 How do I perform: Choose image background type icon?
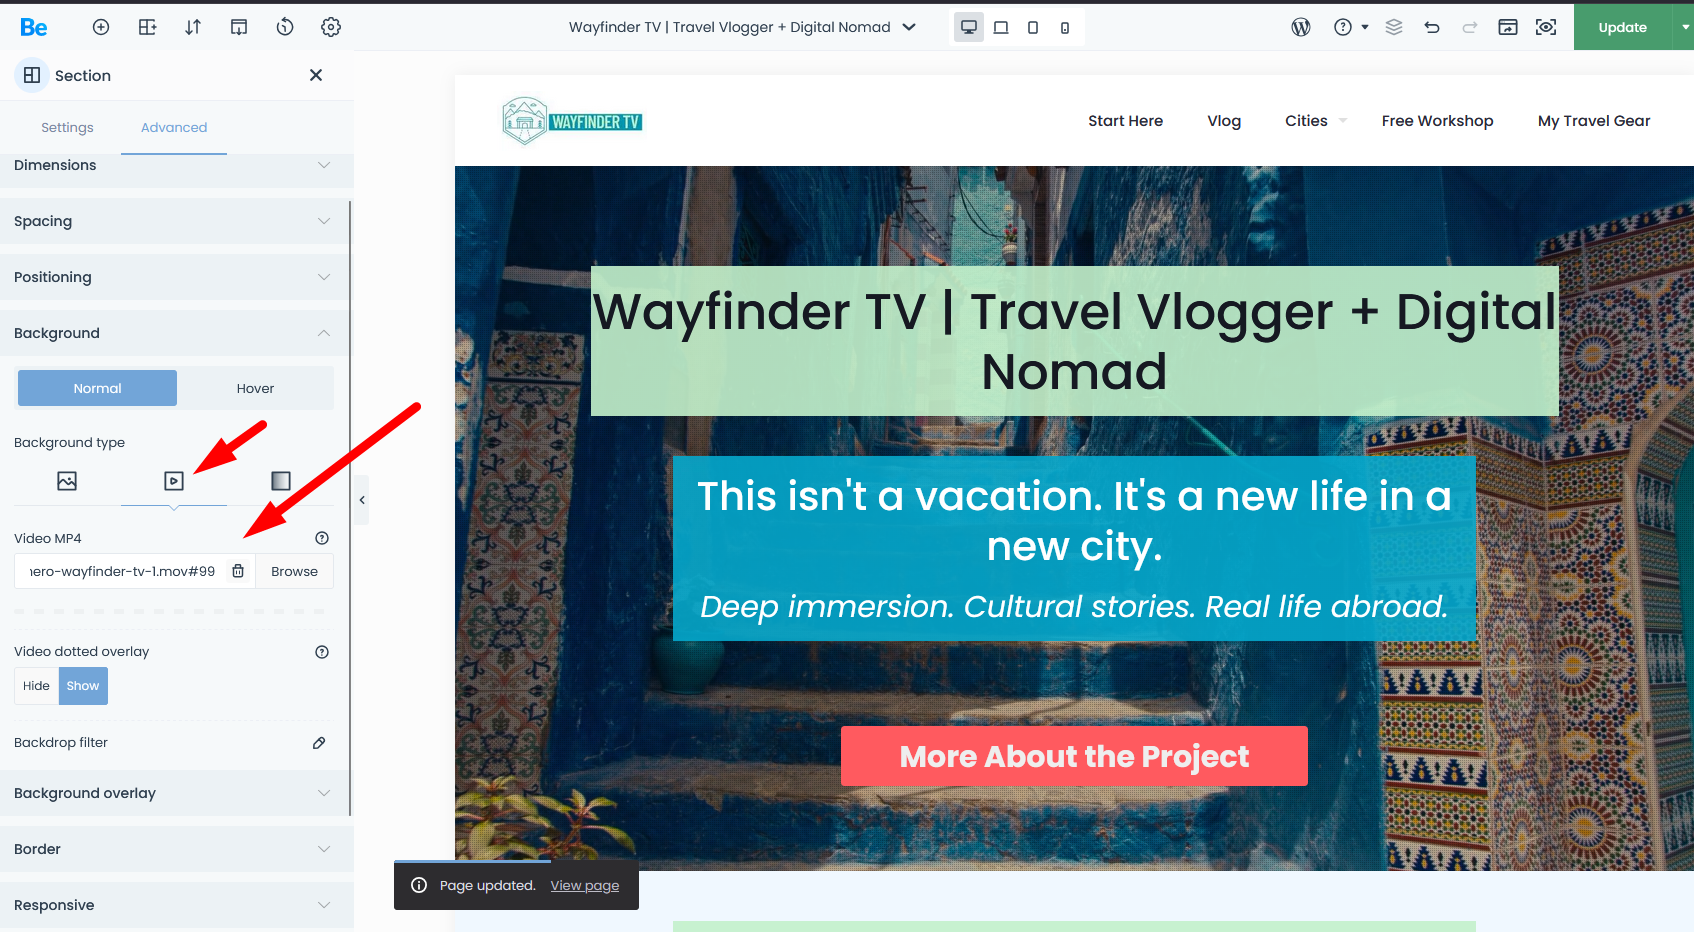pos(67,481)
